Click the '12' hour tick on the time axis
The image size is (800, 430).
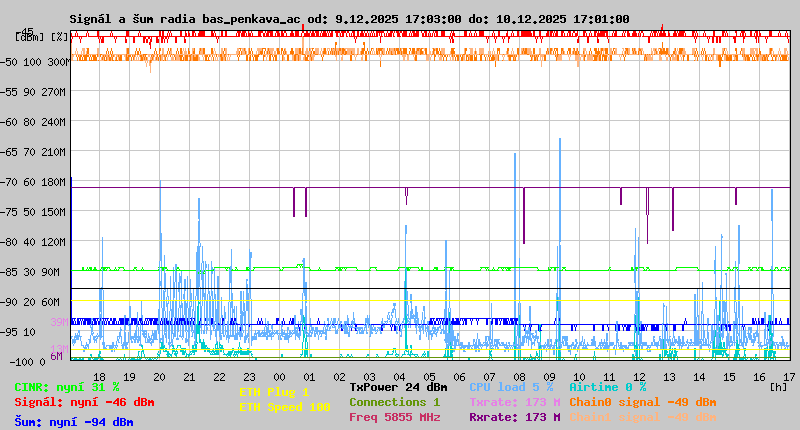(639, 377)
